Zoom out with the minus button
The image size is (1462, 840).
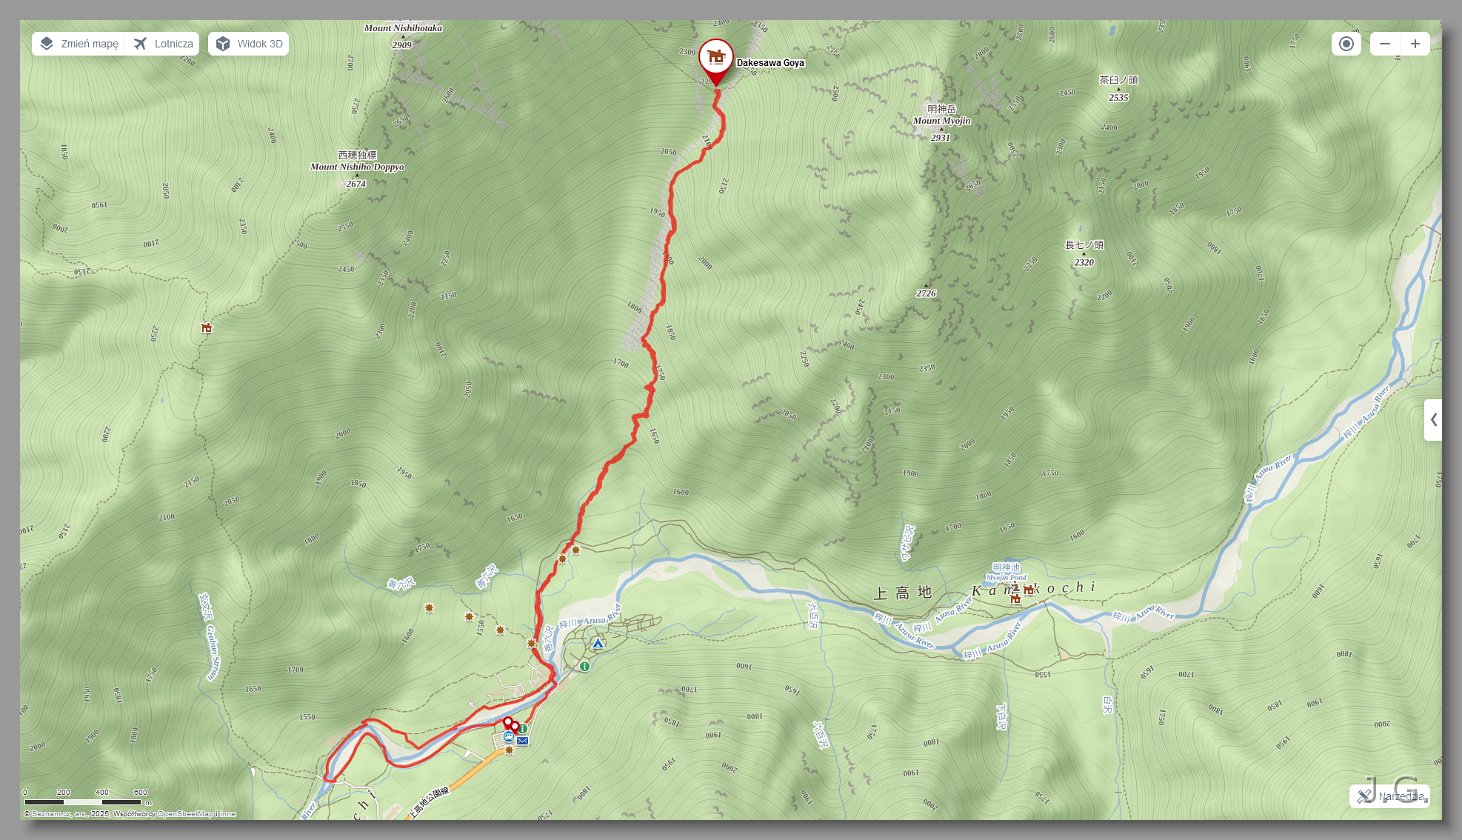[1384, 44]
